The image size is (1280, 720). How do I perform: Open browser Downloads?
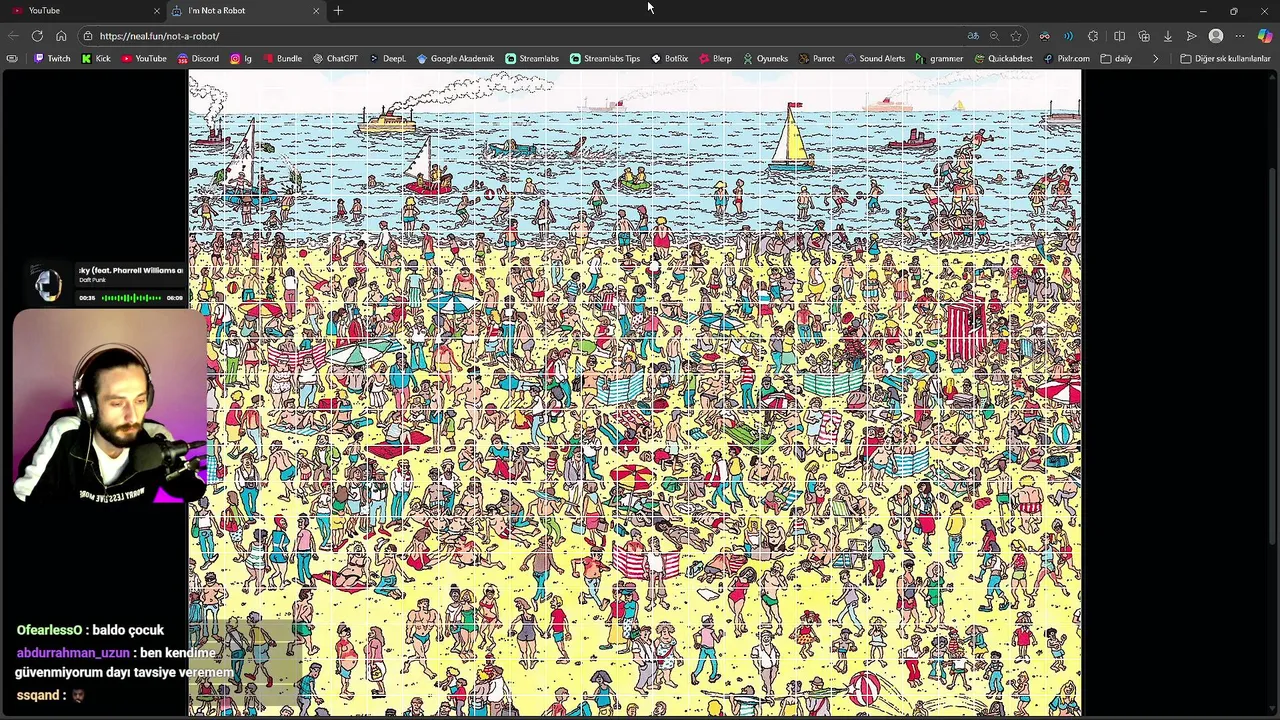[1167, 36]
